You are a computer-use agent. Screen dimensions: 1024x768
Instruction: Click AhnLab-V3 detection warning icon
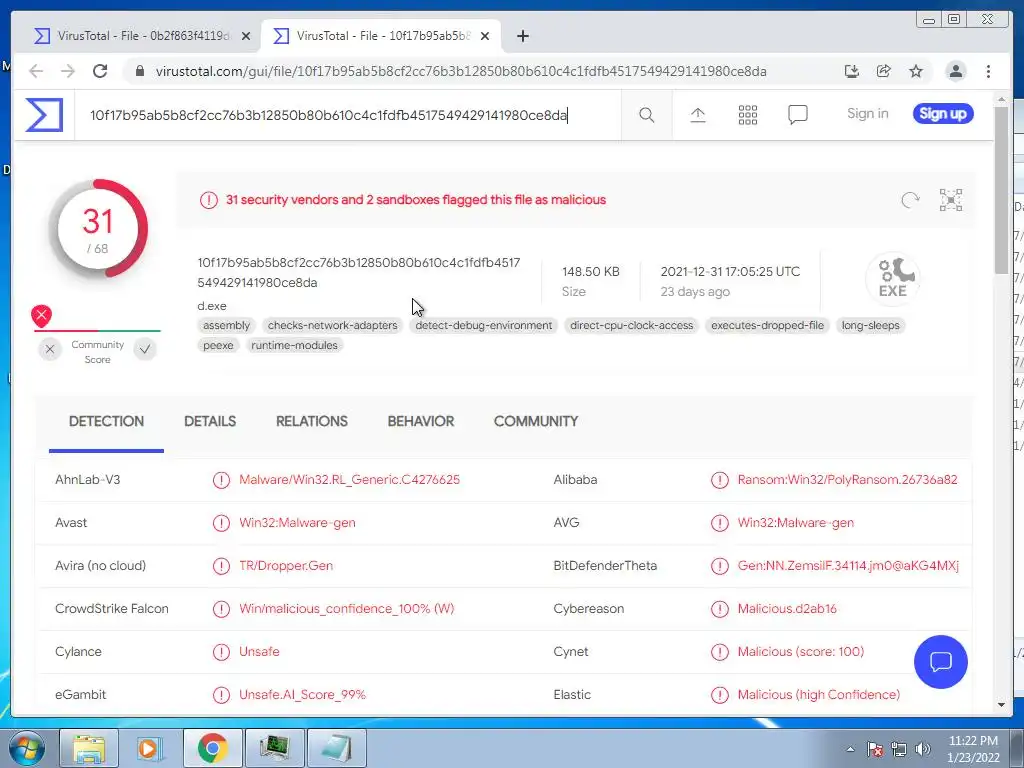point(221,480)
